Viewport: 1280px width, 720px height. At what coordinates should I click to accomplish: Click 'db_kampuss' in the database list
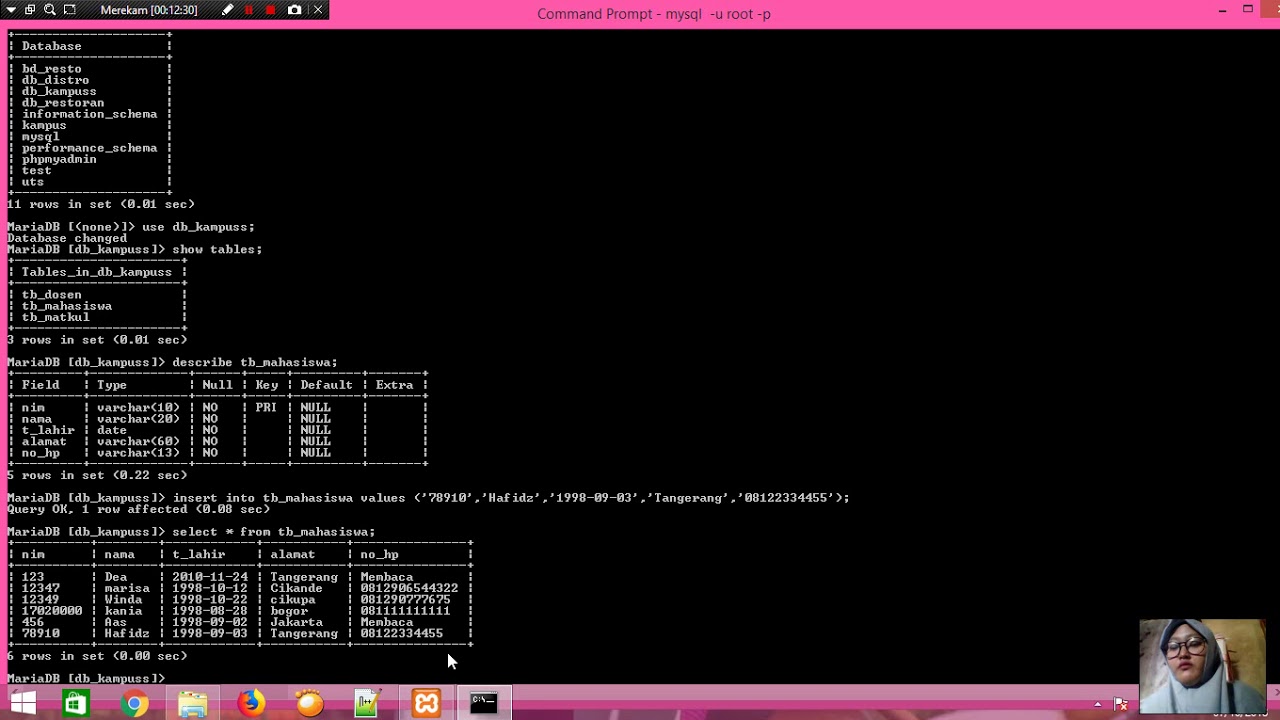[59, 91]
